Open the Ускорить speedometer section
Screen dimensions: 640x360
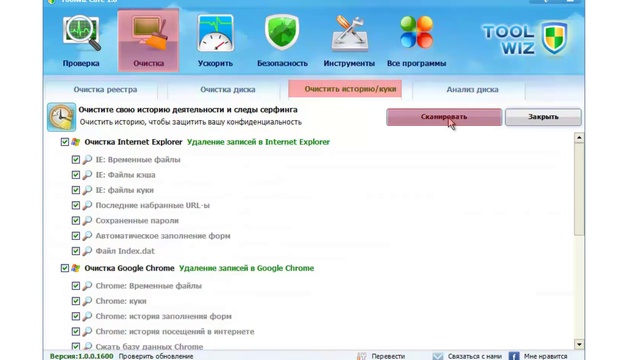(x=216, y=41)
